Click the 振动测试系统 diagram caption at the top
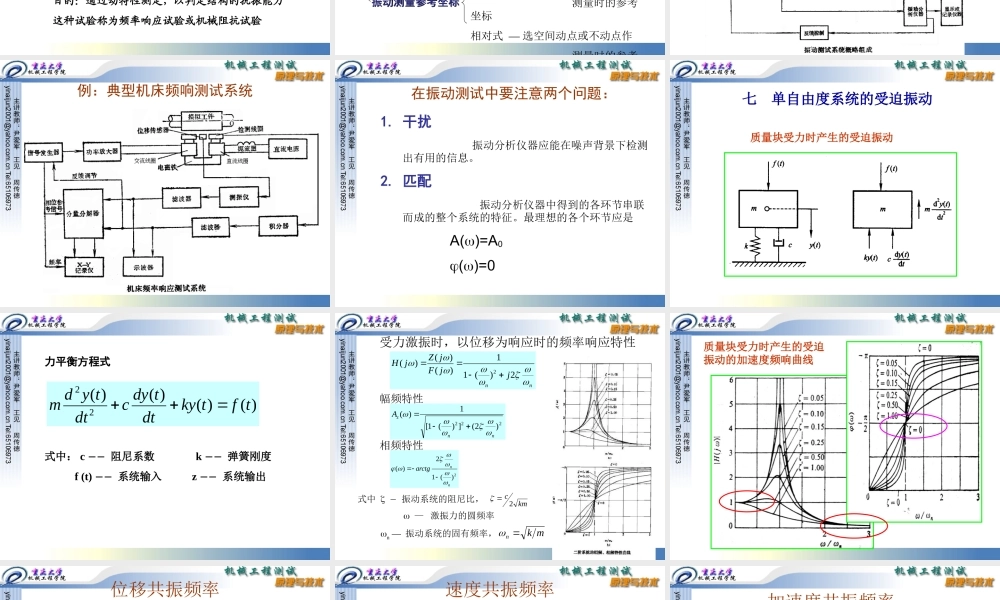1000x600 pixels. pos(838,49)
